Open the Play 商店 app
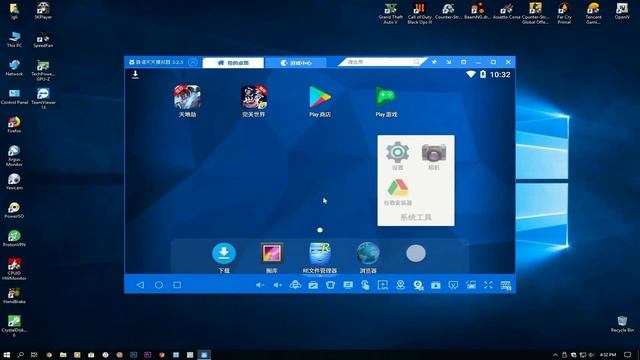 click(x=320, y=101)
